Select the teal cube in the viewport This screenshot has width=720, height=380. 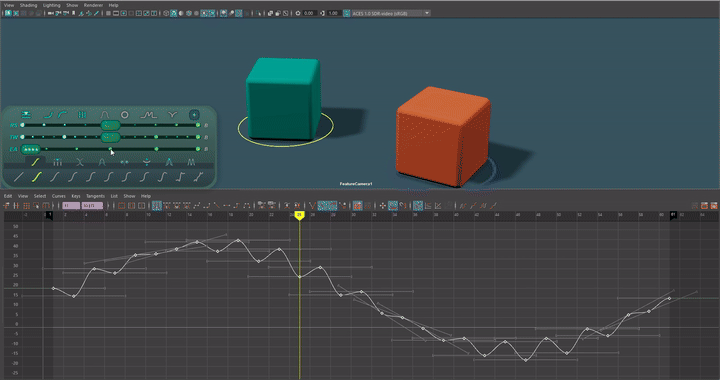click(x=284, y=99)
